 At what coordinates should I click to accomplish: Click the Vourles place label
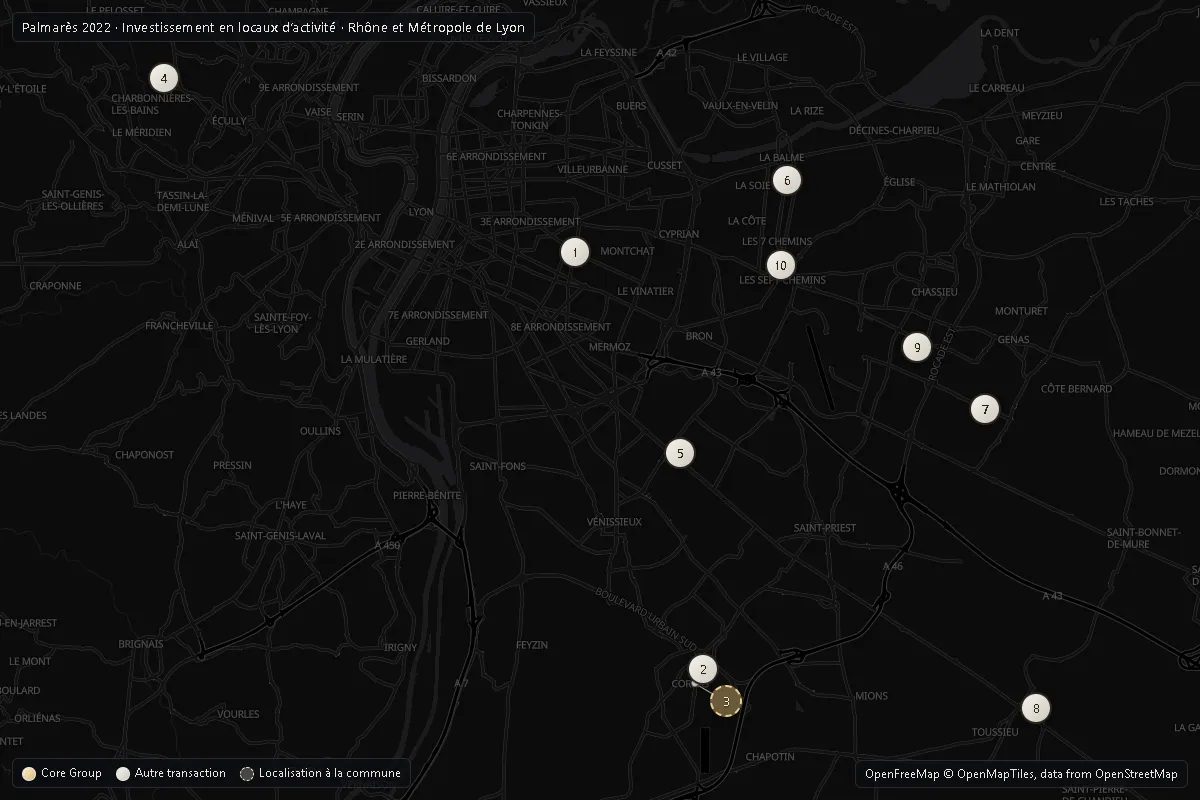(x=238, y=715)
